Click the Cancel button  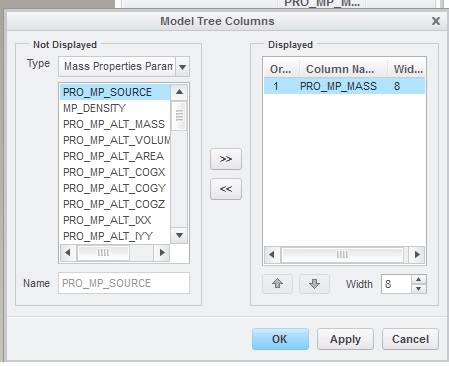[x=410, y=339]
